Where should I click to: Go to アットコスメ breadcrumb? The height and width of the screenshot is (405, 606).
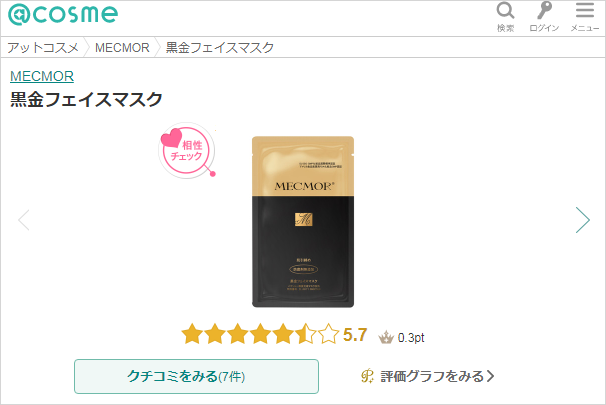(43, 48)
